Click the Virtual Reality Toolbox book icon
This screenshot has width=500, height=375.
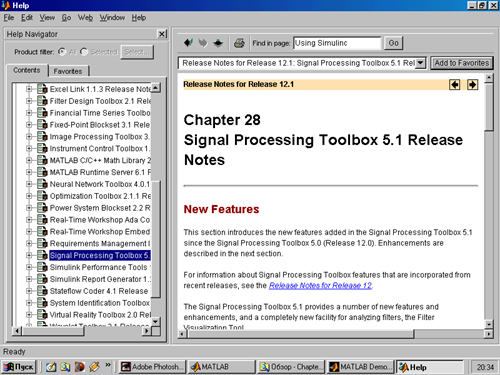coord(42,315)
